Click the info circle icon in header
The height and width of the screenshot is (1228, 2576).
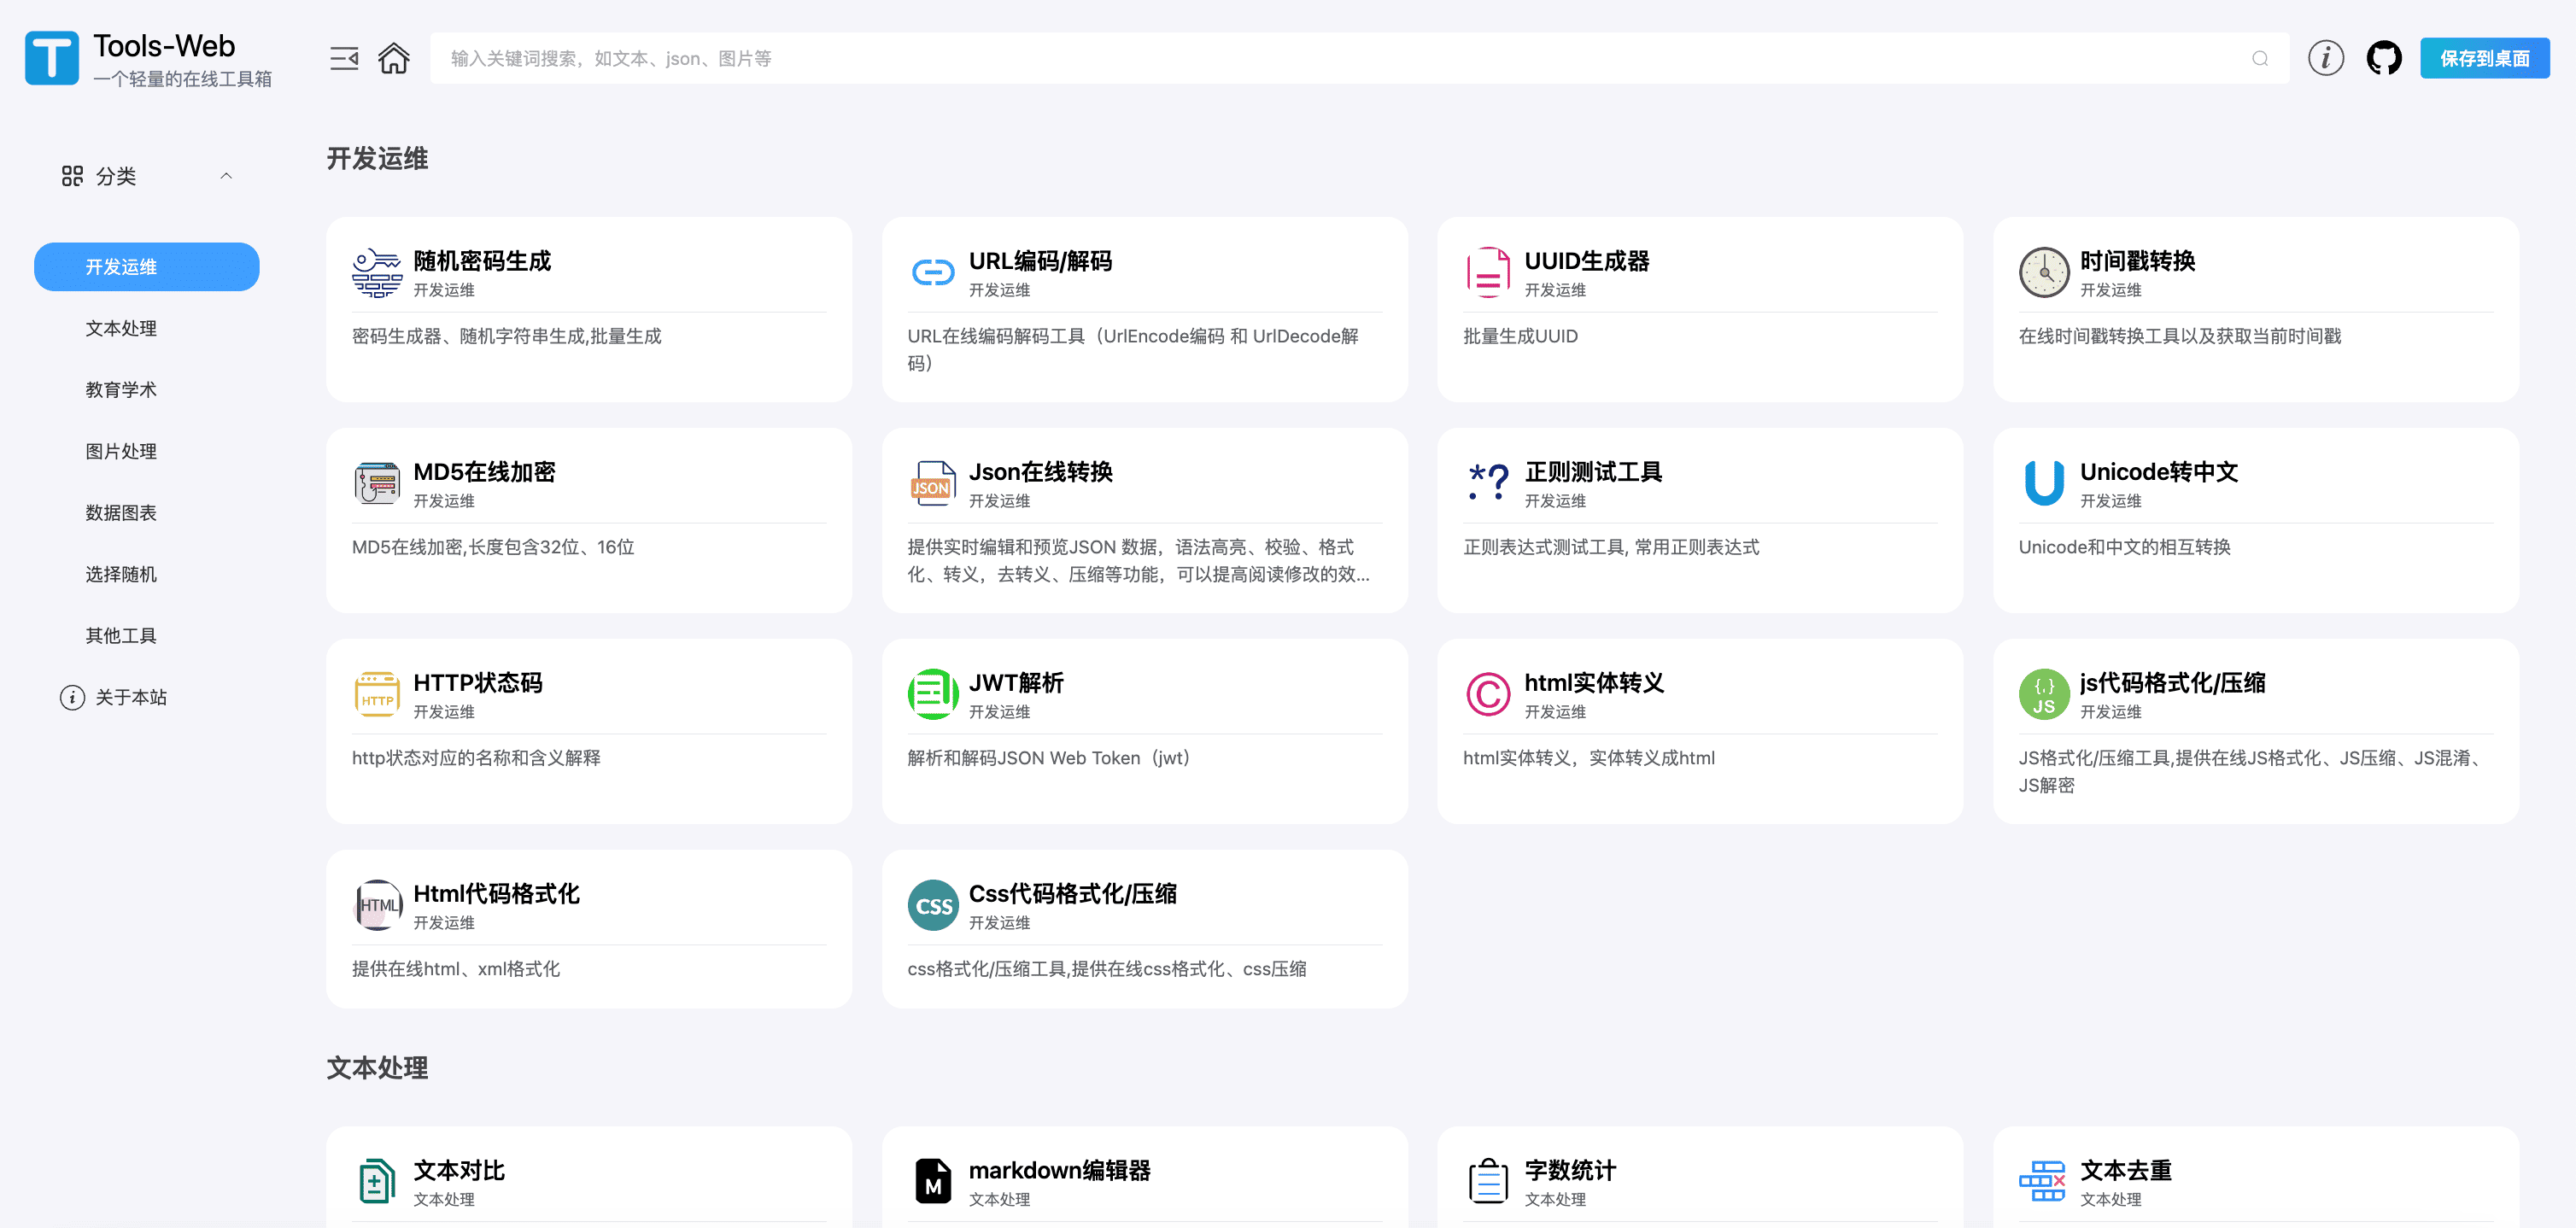pos(2325,58)
